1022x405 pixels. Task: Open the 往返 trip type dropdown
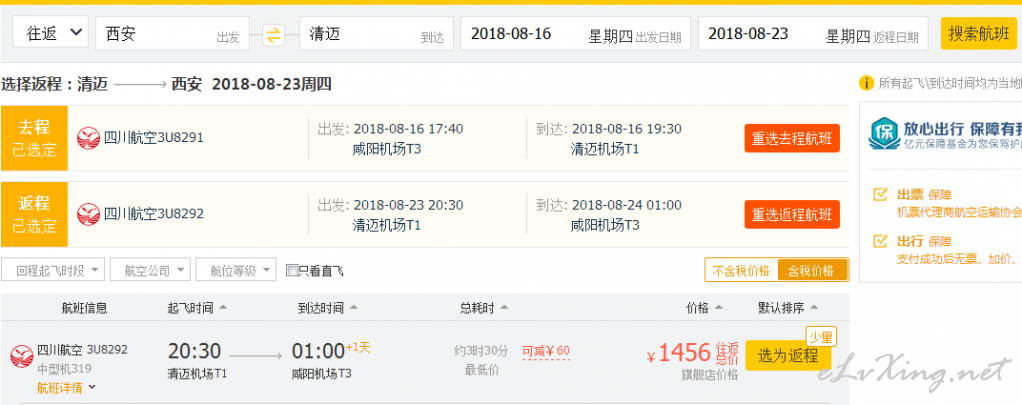tap(51, 33)
